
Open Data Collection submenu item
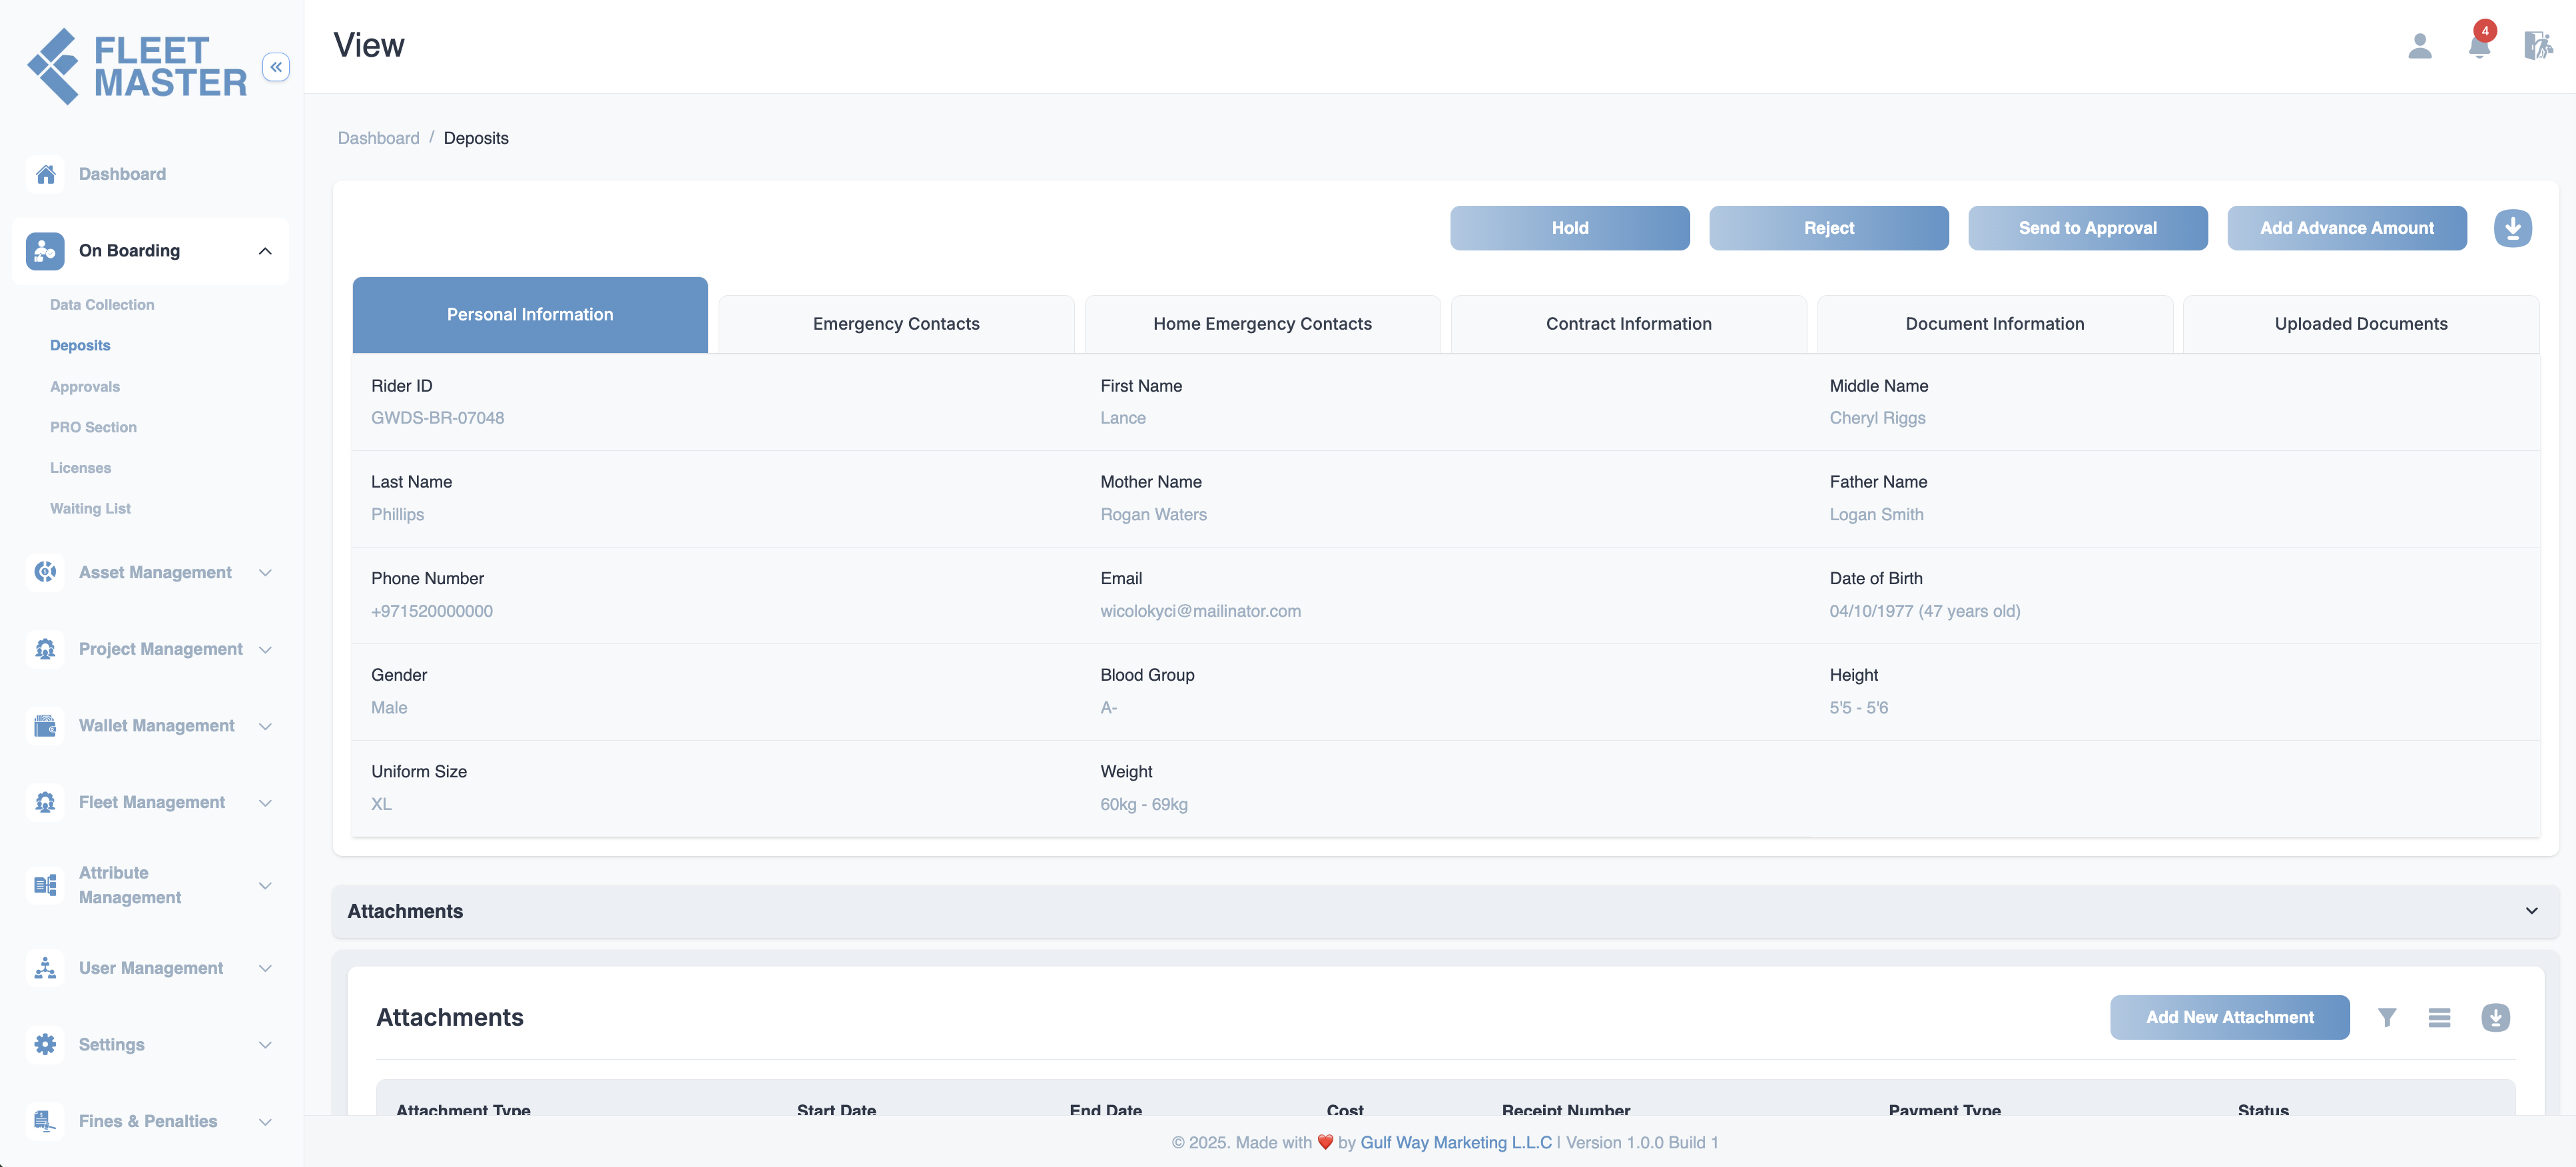point(102,305)
